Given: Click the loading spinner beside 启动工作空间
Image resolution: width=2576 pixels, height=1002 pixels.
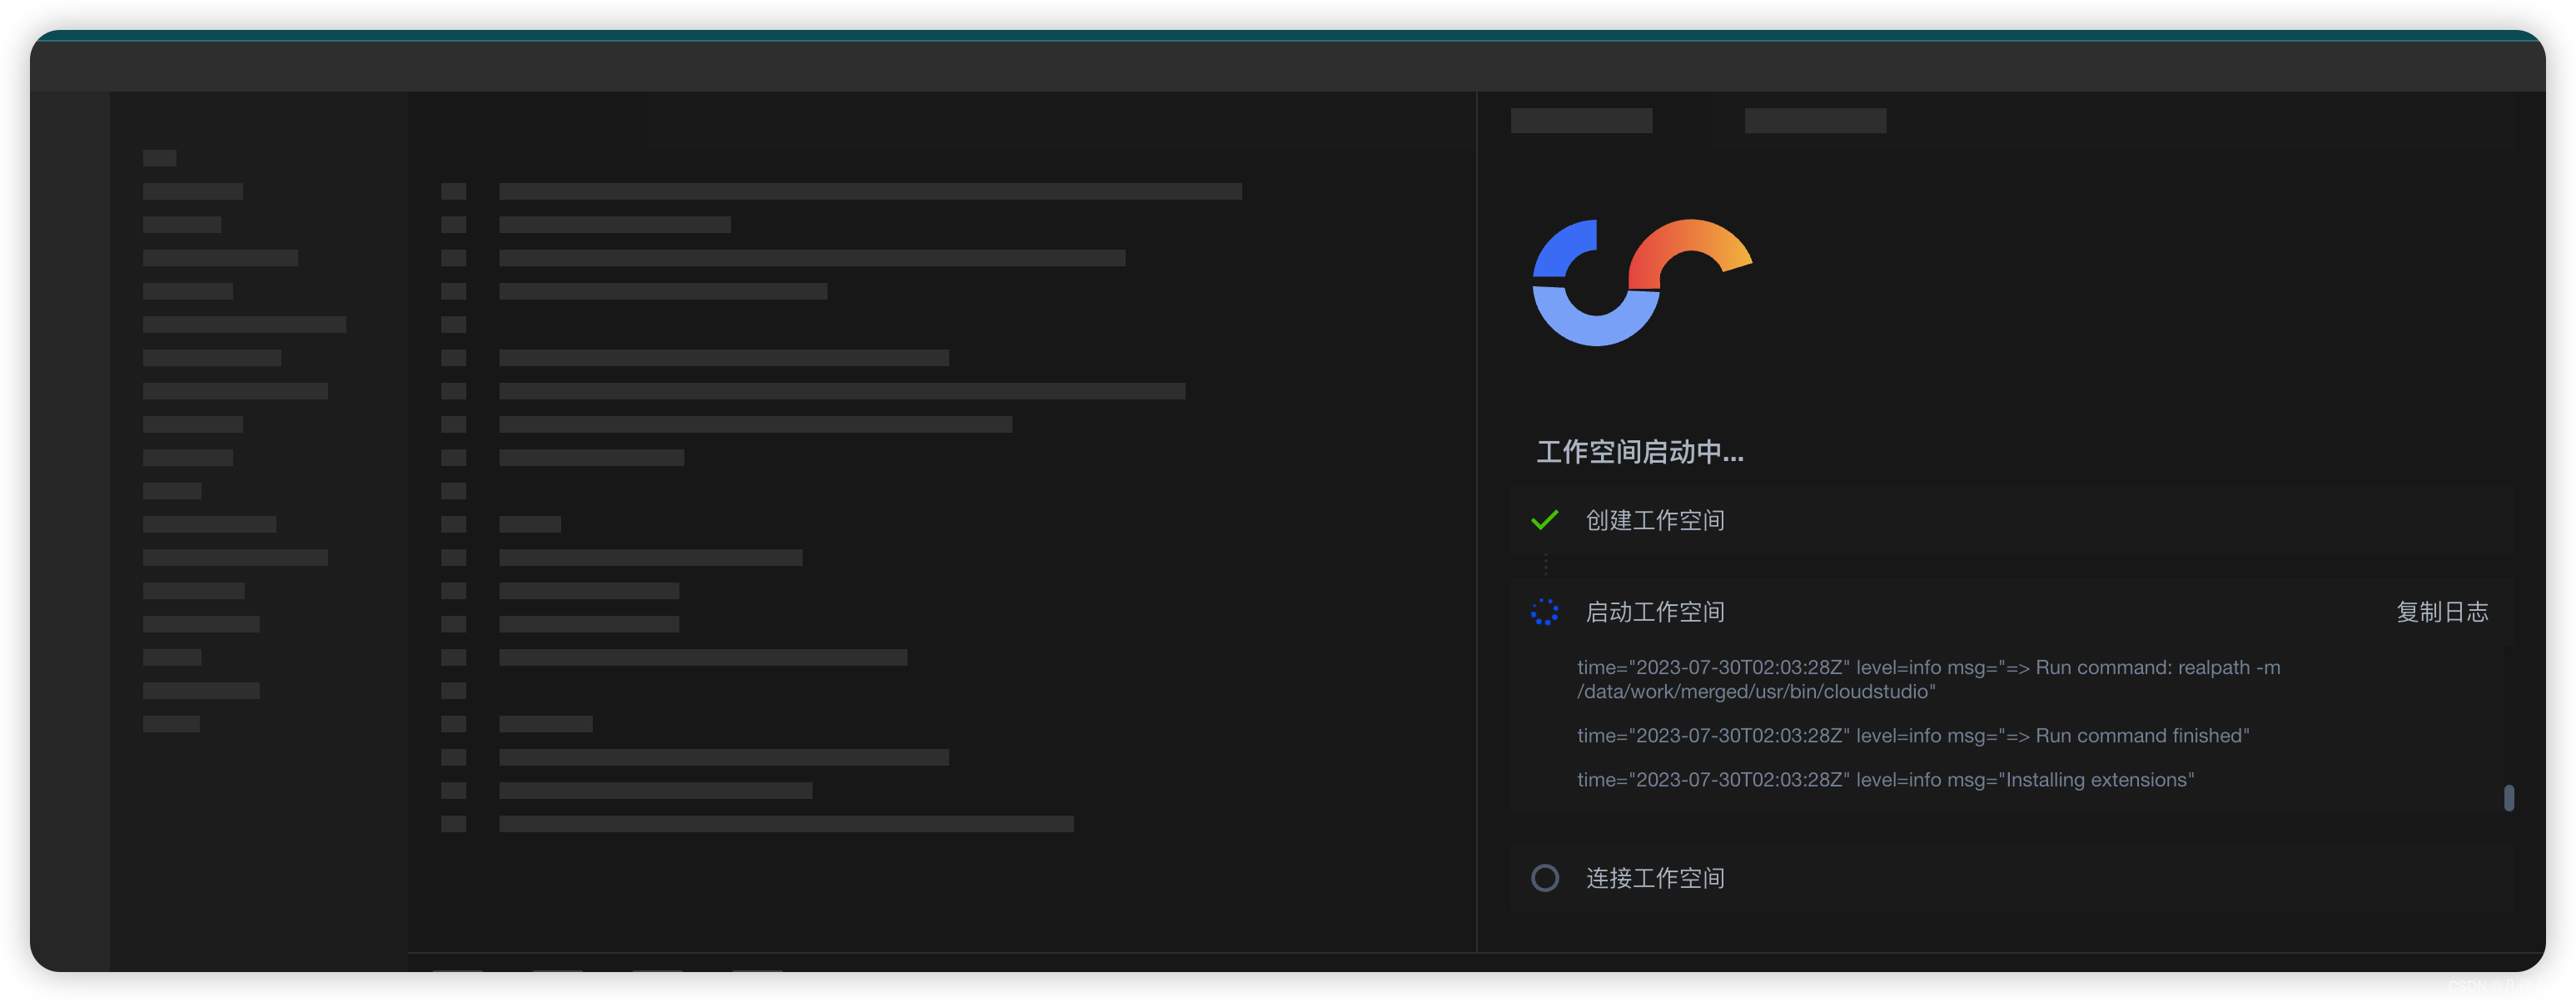Looking at the screenshot, I should point(1544,612).
